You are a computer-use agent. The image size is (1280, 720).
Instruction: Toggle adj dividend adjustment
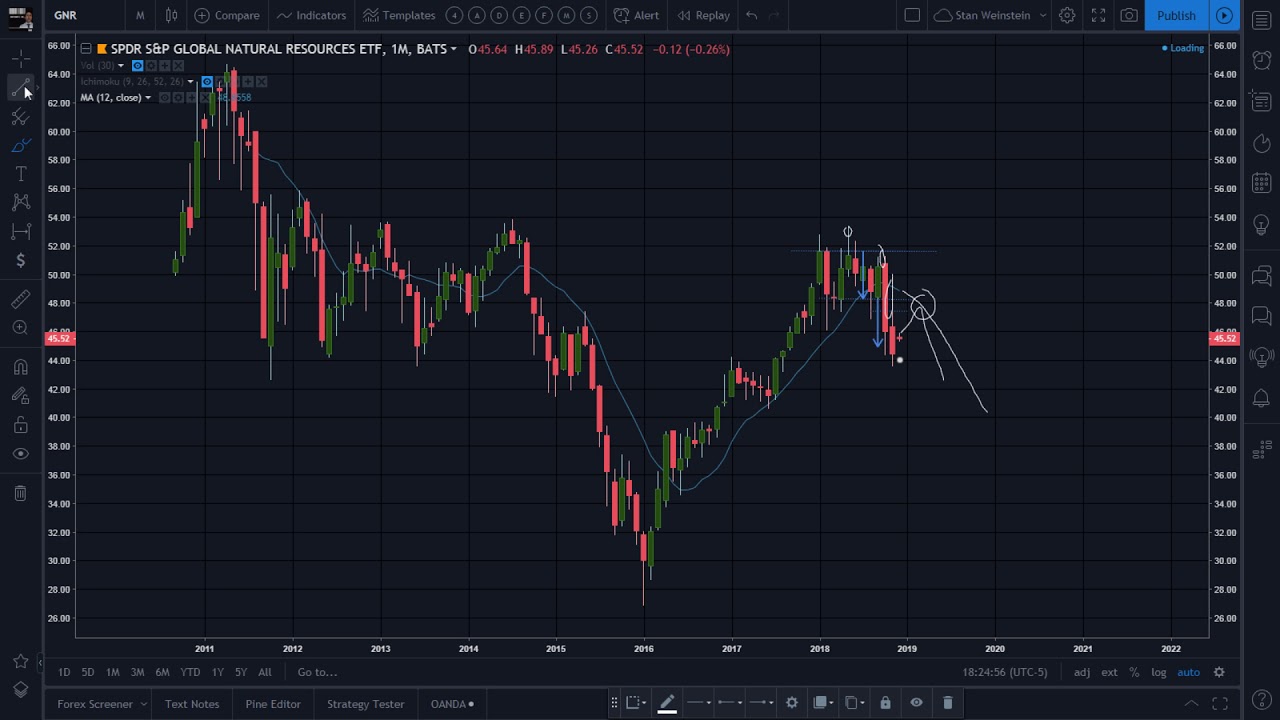click(x=1082, y=672)
